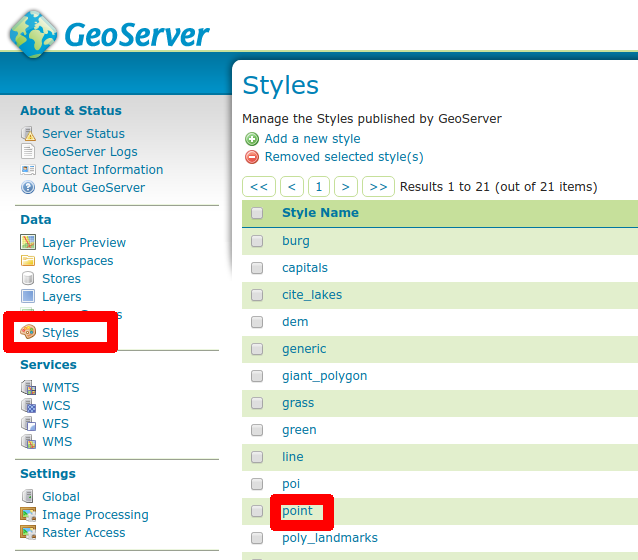
Task: Click the red minus remove style icon
Action: 252,157
